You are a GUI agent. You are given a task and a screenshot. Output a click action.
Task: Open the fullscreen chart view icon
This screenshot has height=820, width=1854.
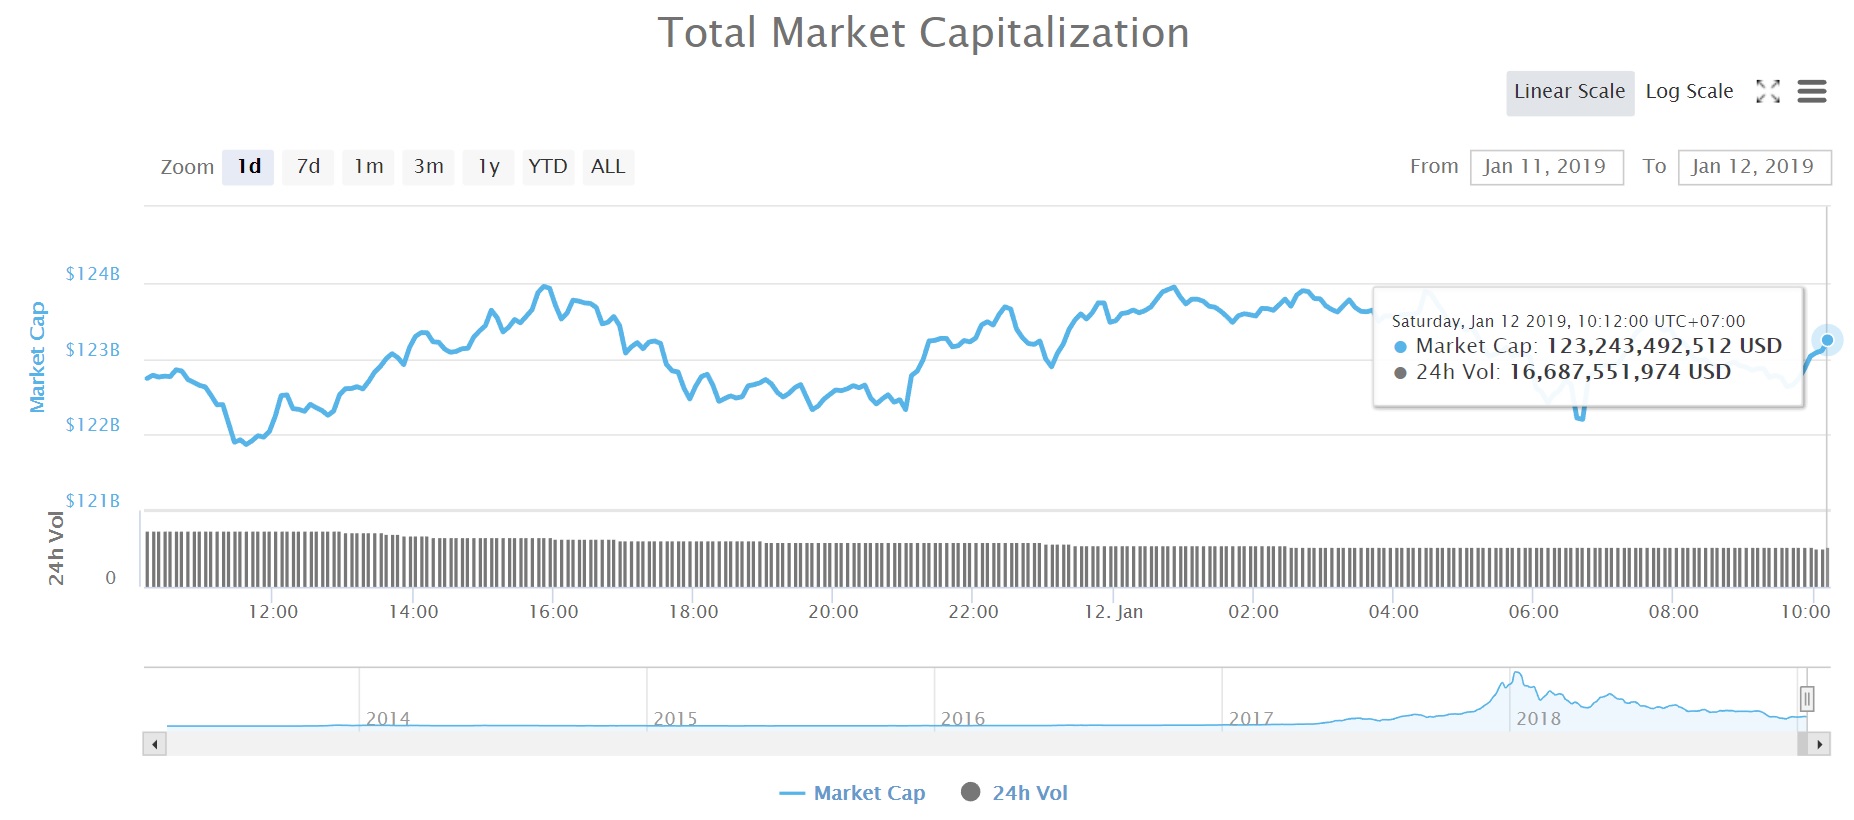click(x=1767, y=92)
